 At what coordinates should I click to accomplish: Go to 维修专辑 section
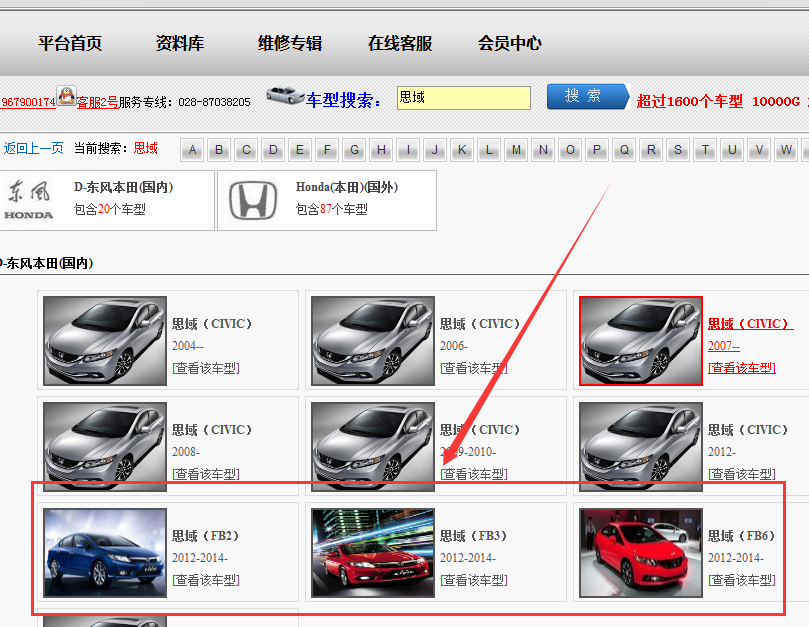290,43
